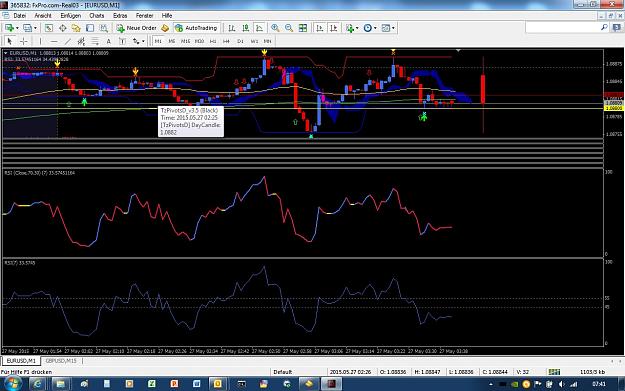This screenshot has width=625, height=391.
Task: Select the crosshair tool
Action: (24, 41)
